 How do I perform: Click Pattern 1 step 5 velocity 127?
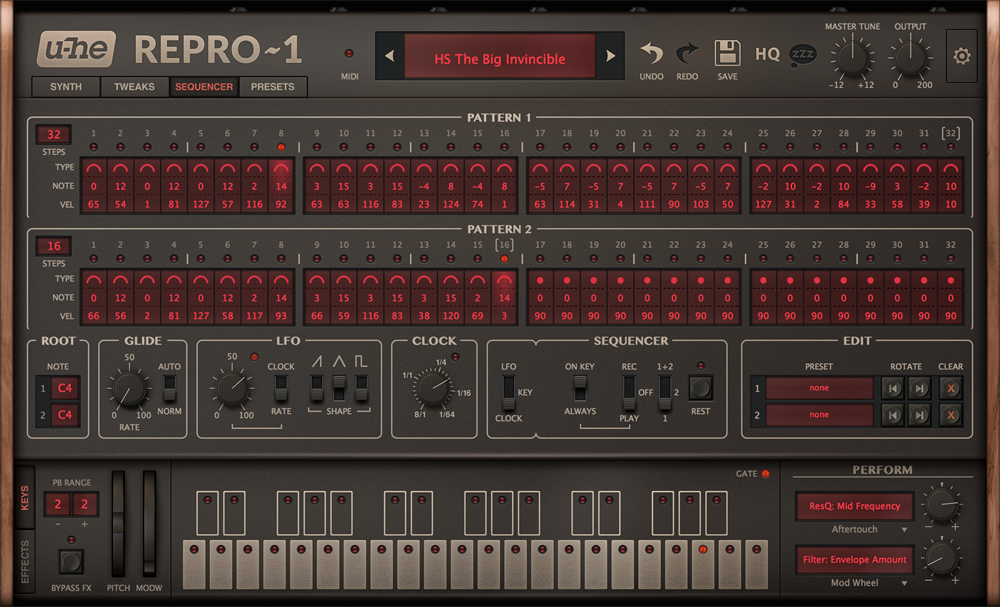point(201,205)
